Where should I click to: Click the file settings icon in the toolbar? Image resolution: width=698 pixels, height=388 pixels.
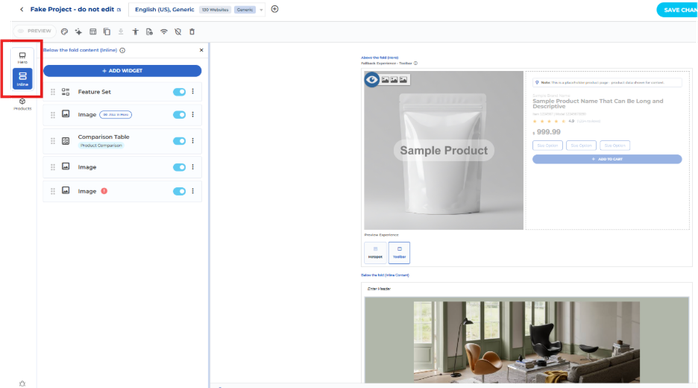coord(149,32)
